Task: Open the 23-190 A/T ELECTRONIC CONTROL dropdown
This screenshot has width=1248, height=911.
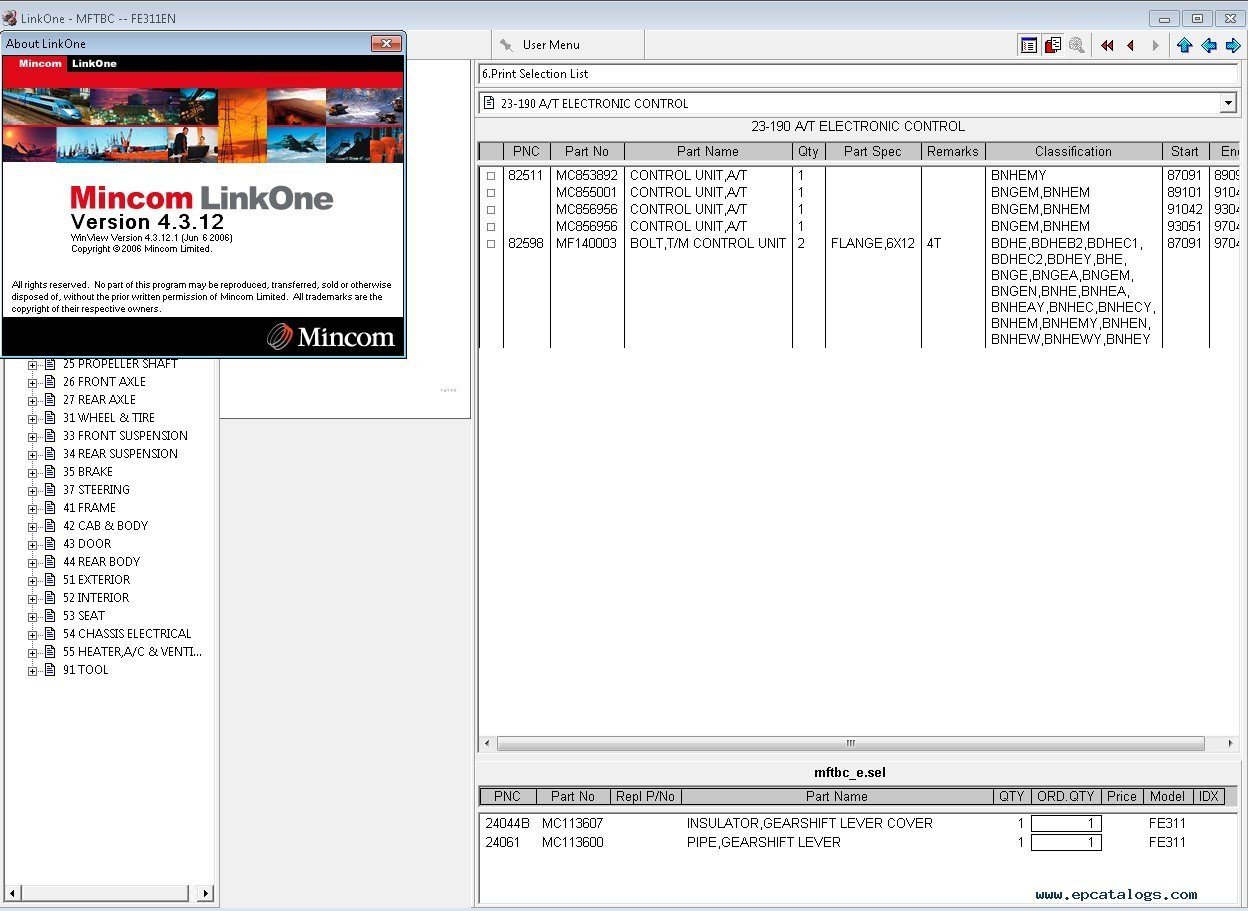Action: [x=1228, y=103]
